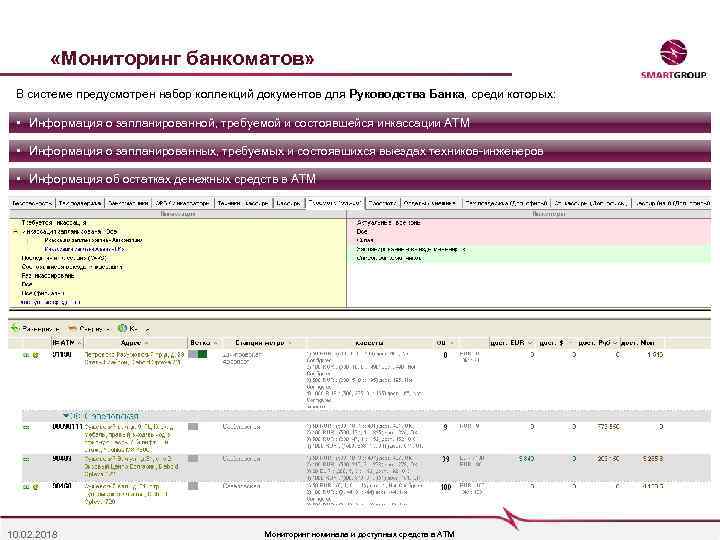Screen dimensions: 720x540
Task: Click the banner 'Информация об остатках денежных средств в АТМ'
Action: coord(360,179)
